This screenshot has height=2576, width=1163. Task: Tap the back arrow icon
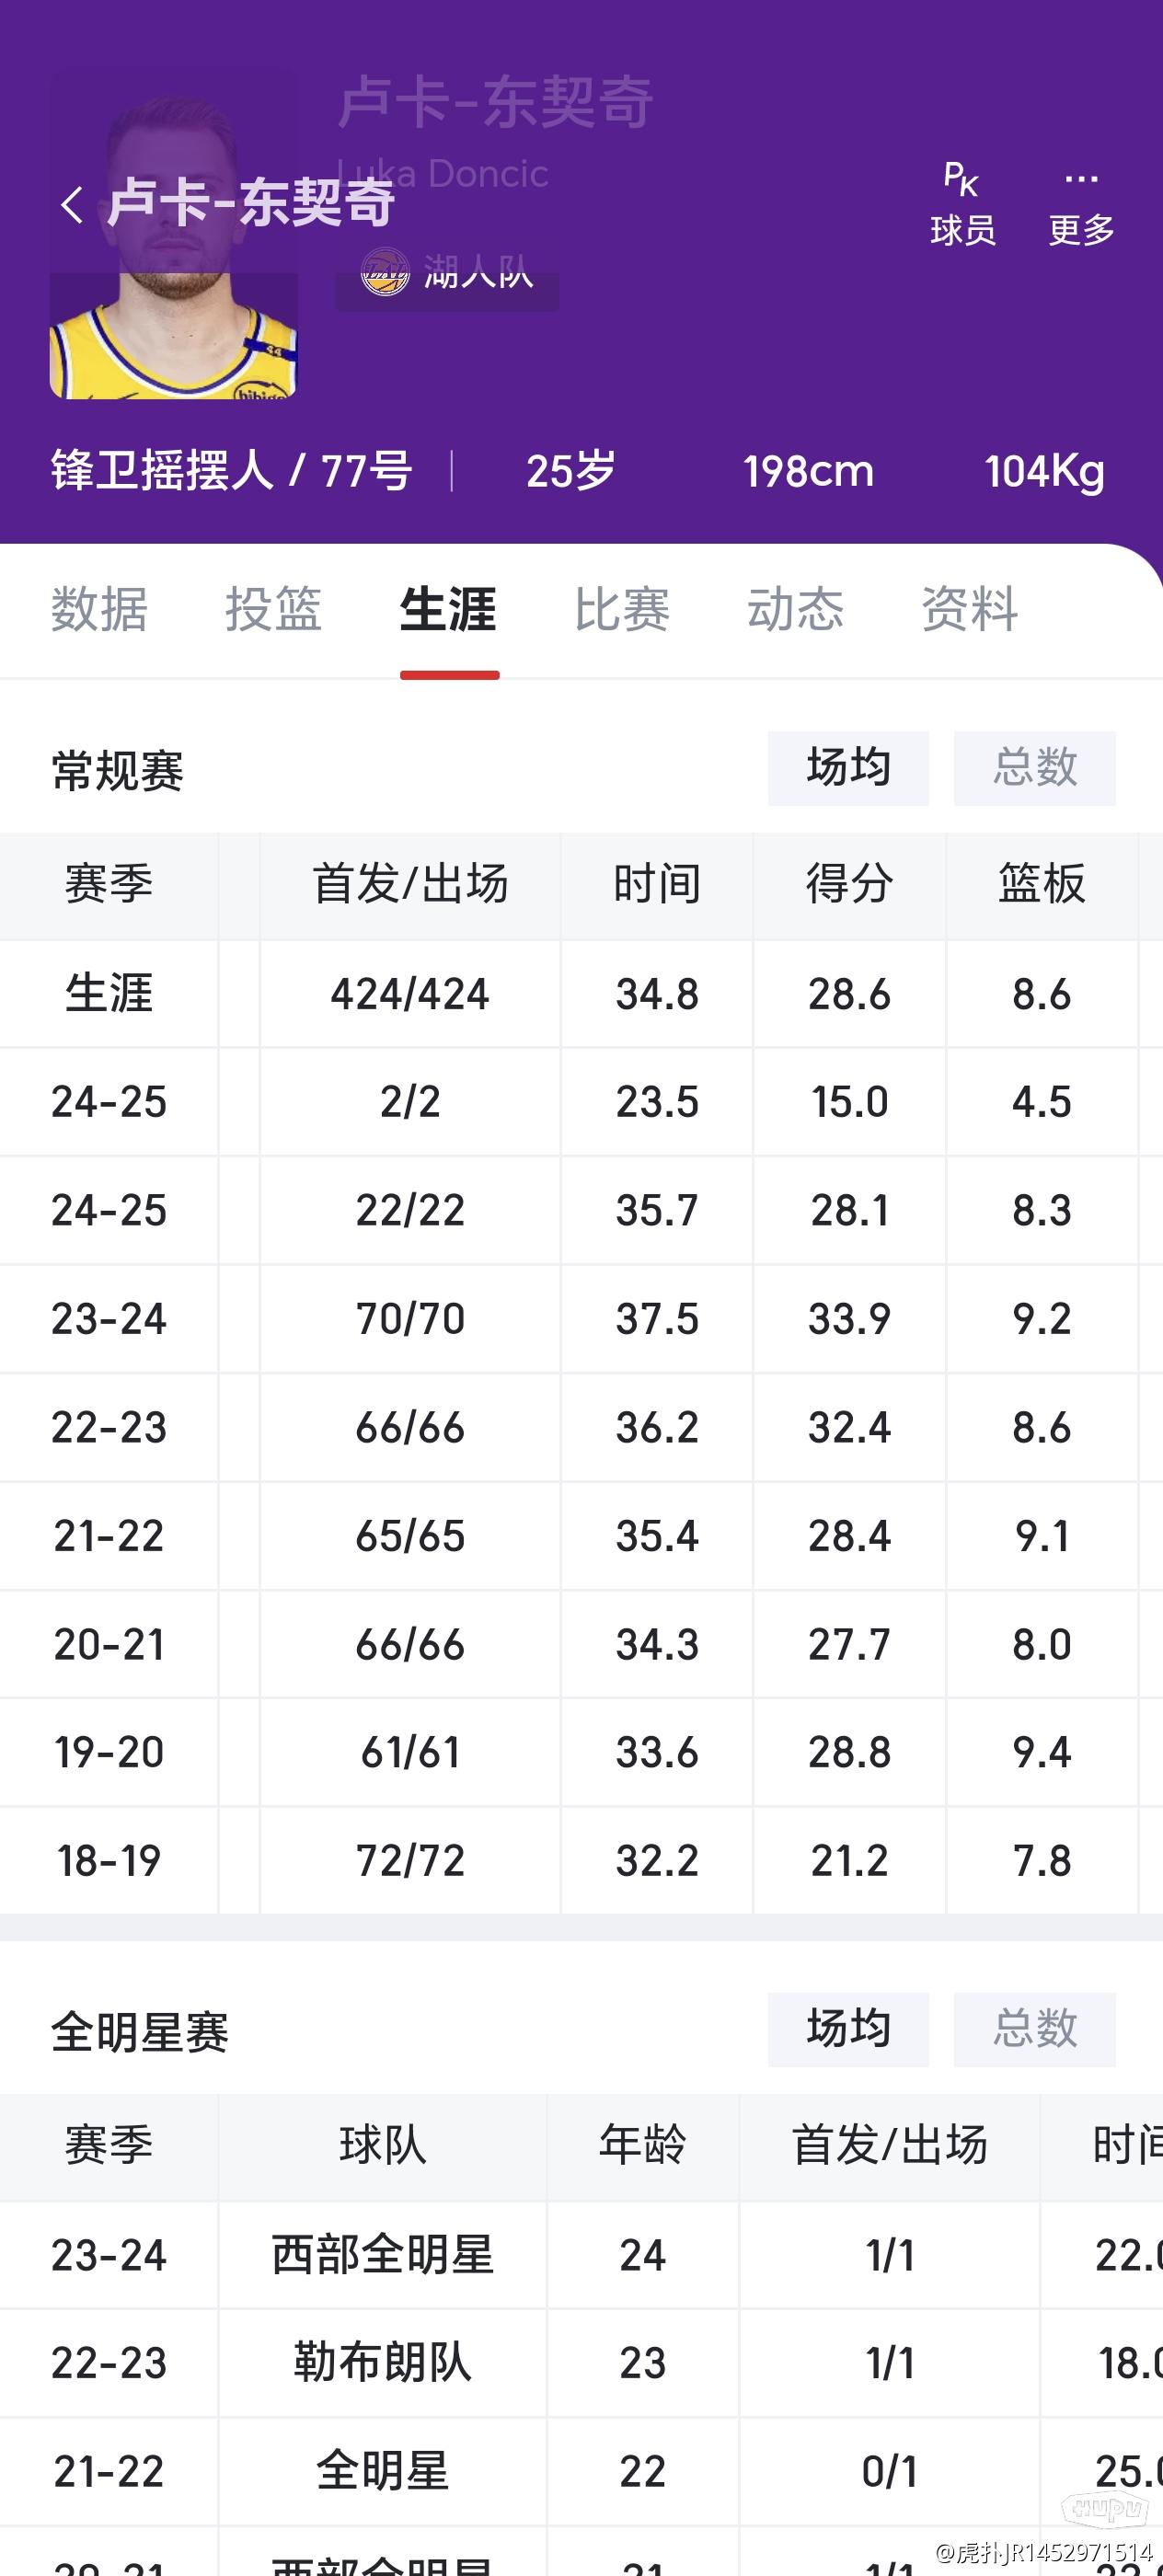tap(72, 205)
